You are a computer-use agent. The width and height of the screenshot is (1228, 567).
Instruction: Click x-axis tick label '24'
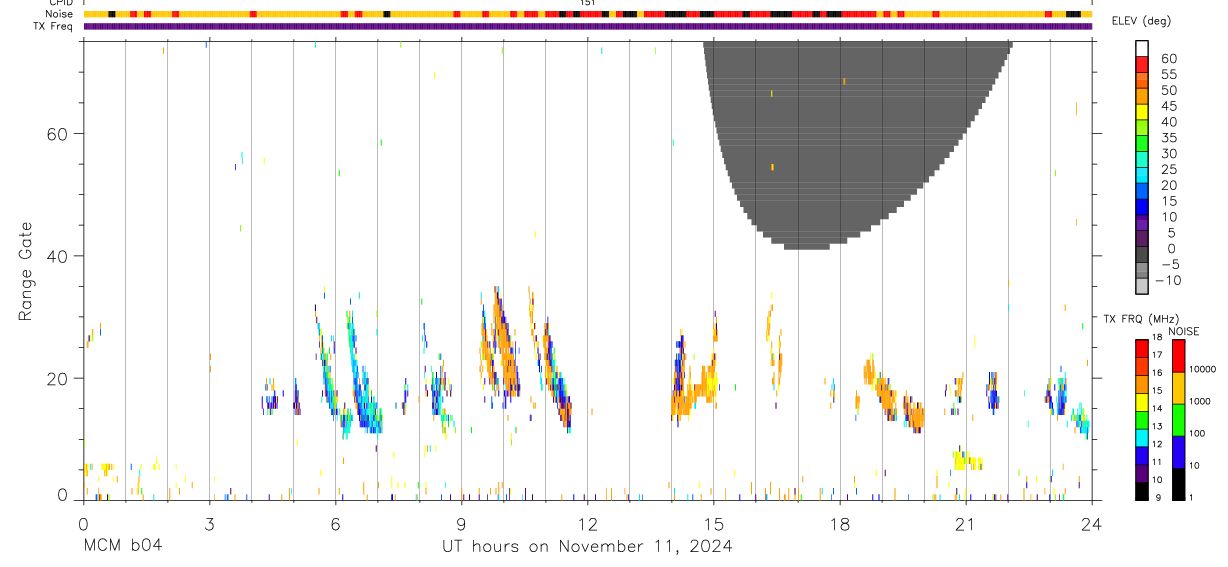coord(1092,523)
